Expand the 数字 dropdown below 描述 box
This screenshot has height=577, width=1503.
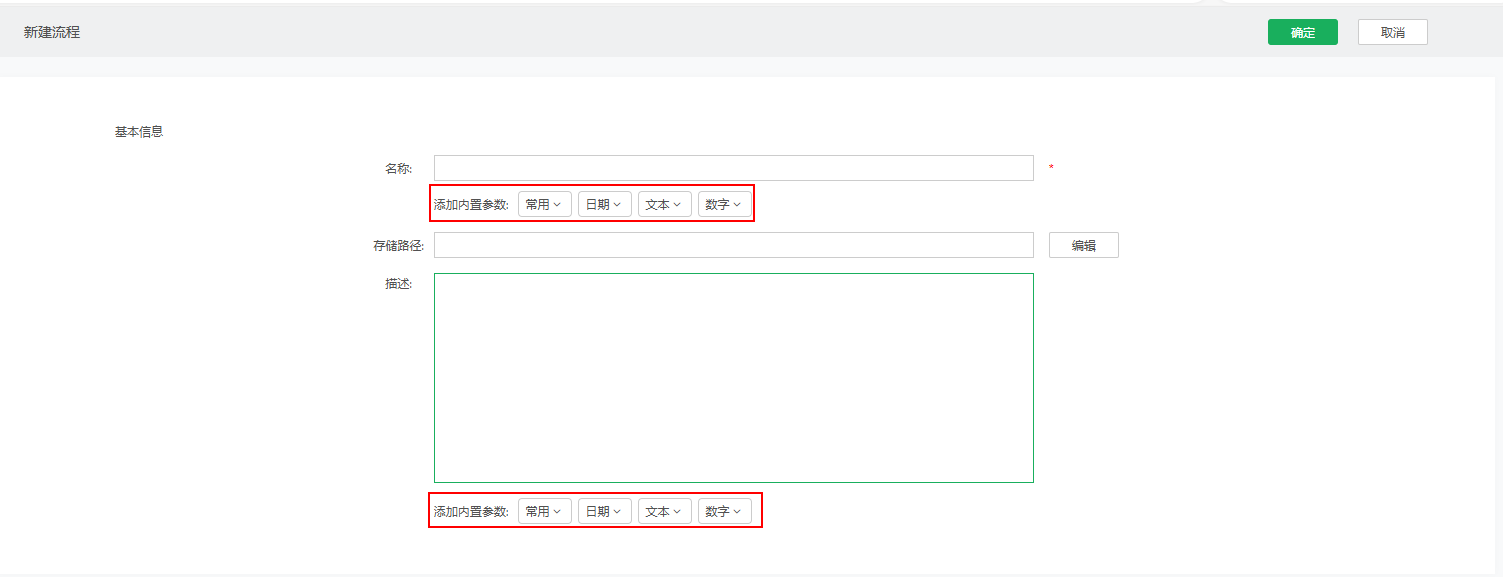[x=724, y=511]
